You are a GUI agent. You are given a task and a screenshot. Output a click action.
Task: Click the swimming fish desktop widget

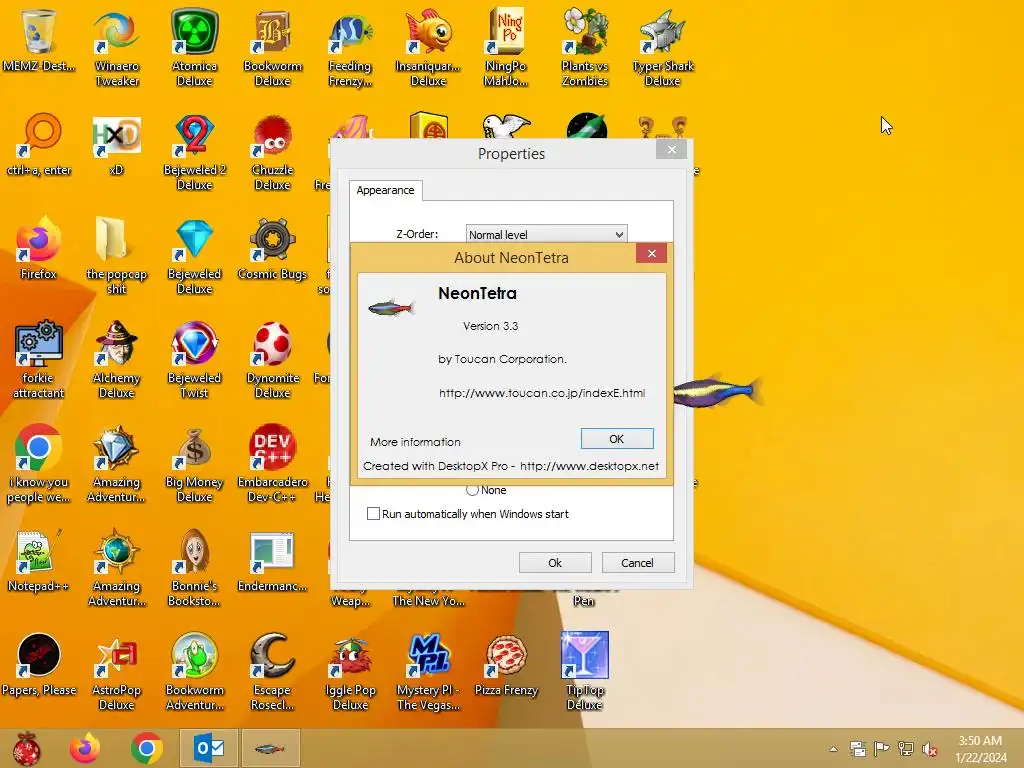[717, 392]
